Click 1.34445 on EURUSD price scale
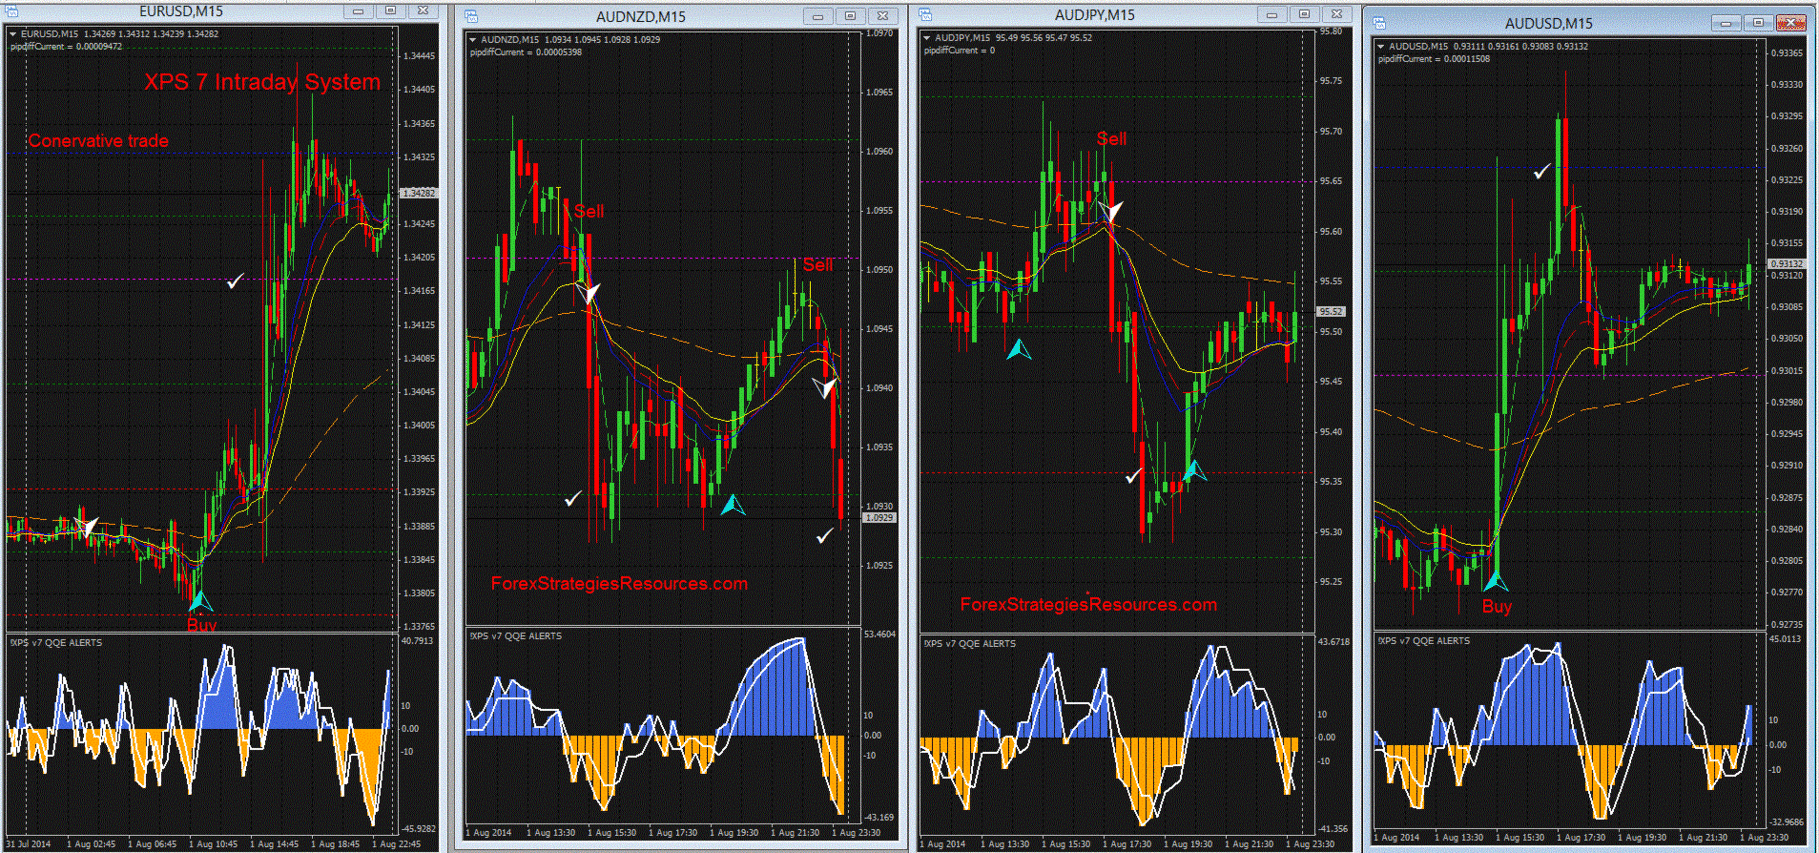This screenshot has width=1819, height=853. click(x=419, y=56)
